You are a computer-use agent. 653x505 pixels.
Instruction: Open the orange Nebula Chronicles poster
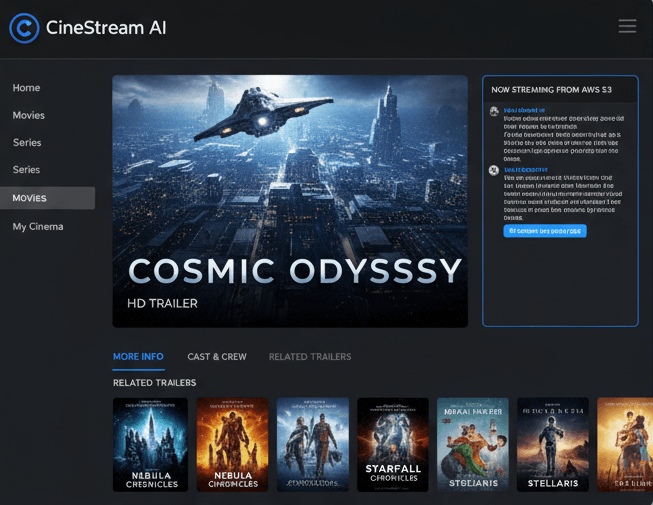point(232,445)
